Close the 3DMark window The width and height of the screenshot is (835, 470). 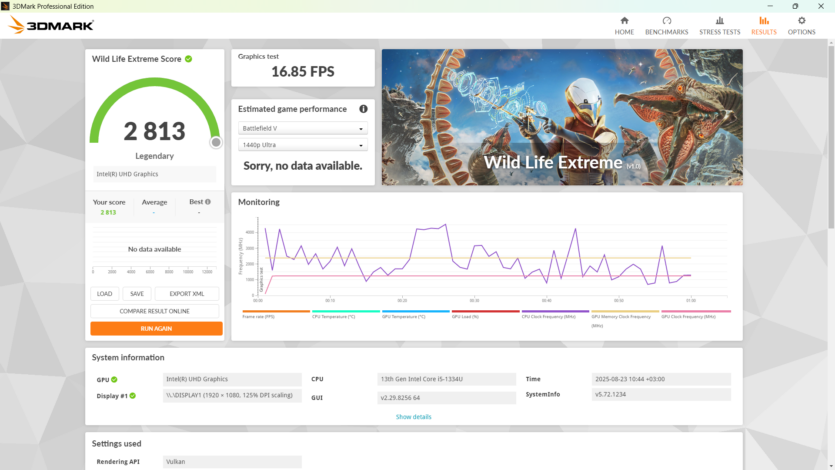pyautogui.click(x=821, y=6)
